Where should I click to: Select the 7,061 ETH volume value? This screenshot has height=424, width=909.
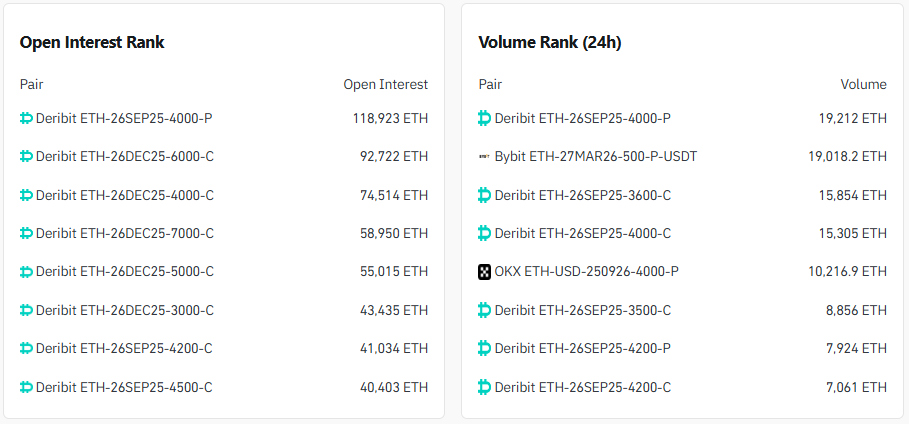[x=856, y=387]
